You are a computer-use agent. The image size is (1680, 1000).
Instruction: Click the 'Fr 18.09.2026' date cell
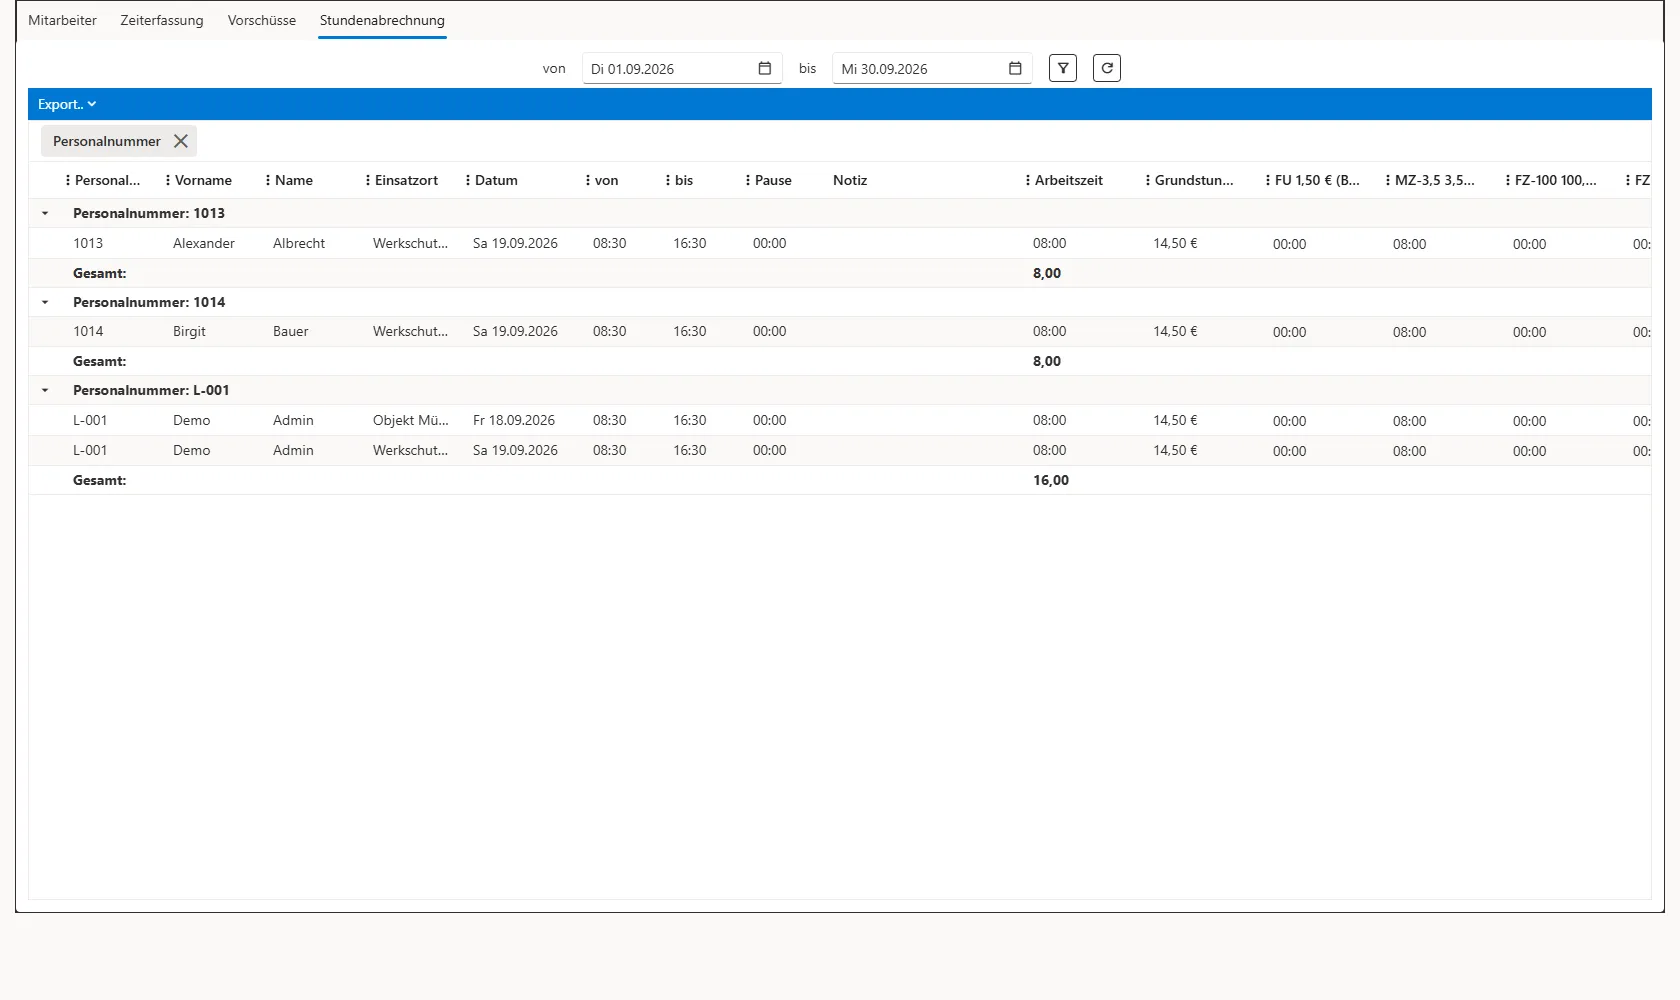[514, 420]
